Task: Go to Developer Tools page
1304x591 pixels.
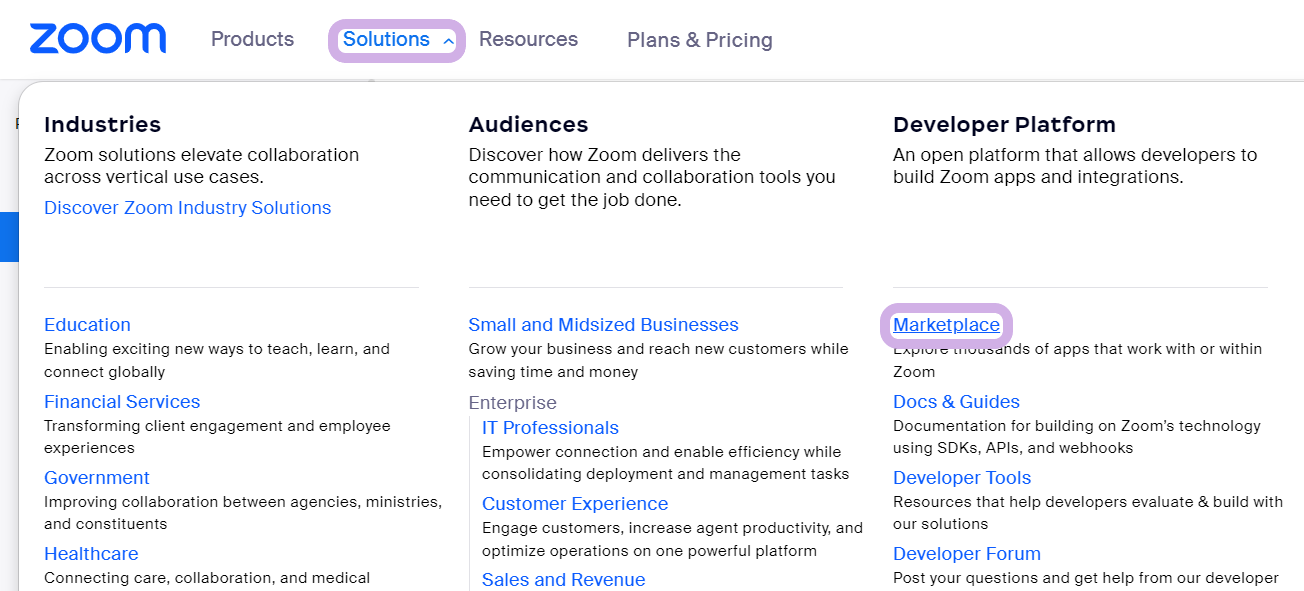Action: [x=961, y=478]
